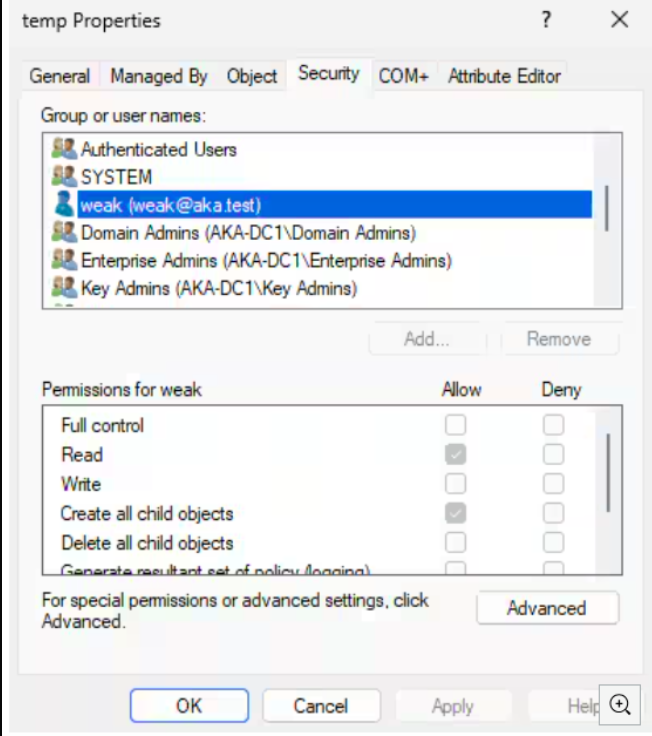Click the Cancel button
This screenshot has width=652, height=736.
click(x=321, y=705)
